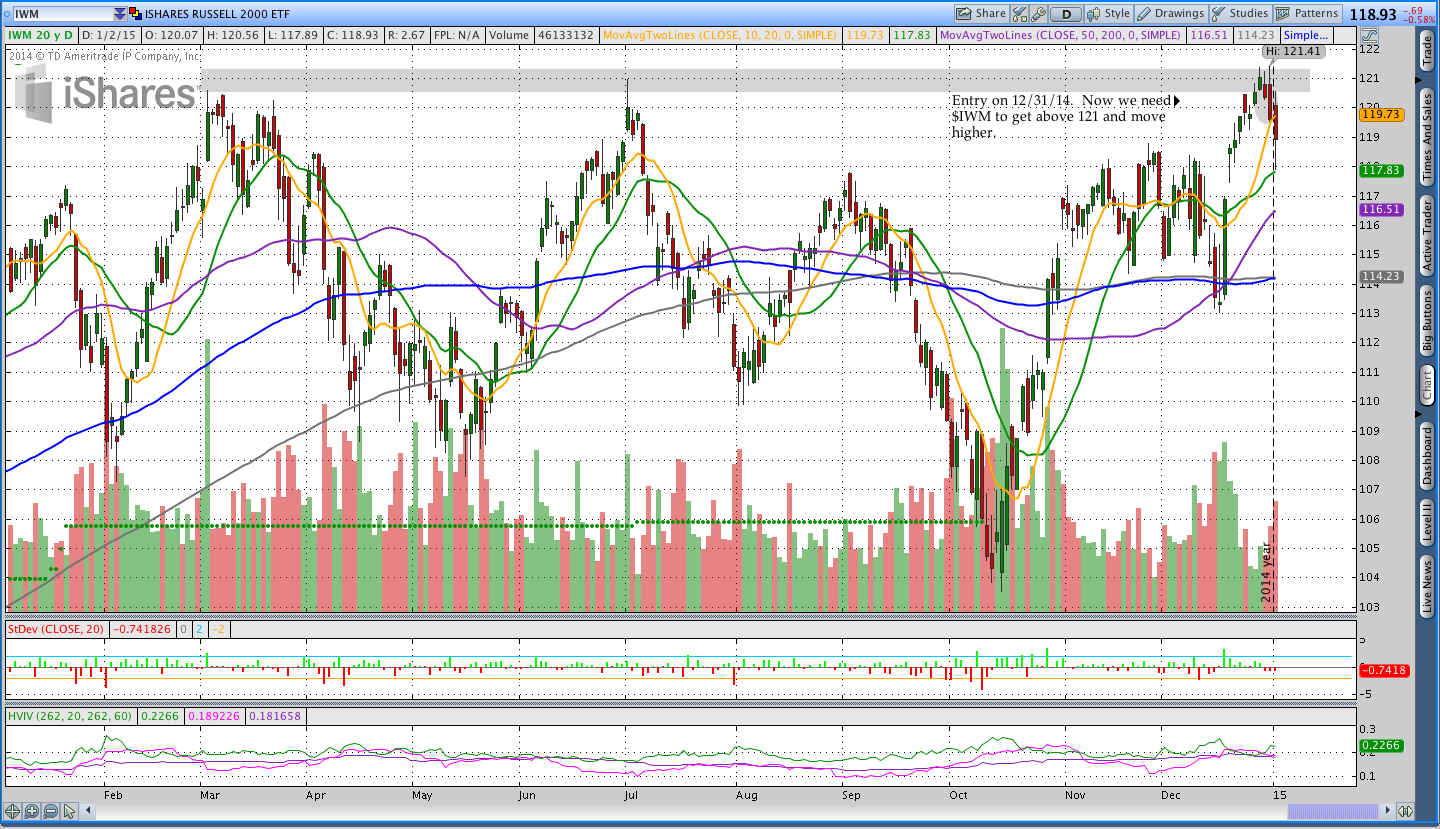Switch to Big Buttons side tab
This screenshot has height=829, width=1440.
pyautogui.click(x=1427, y=322)
